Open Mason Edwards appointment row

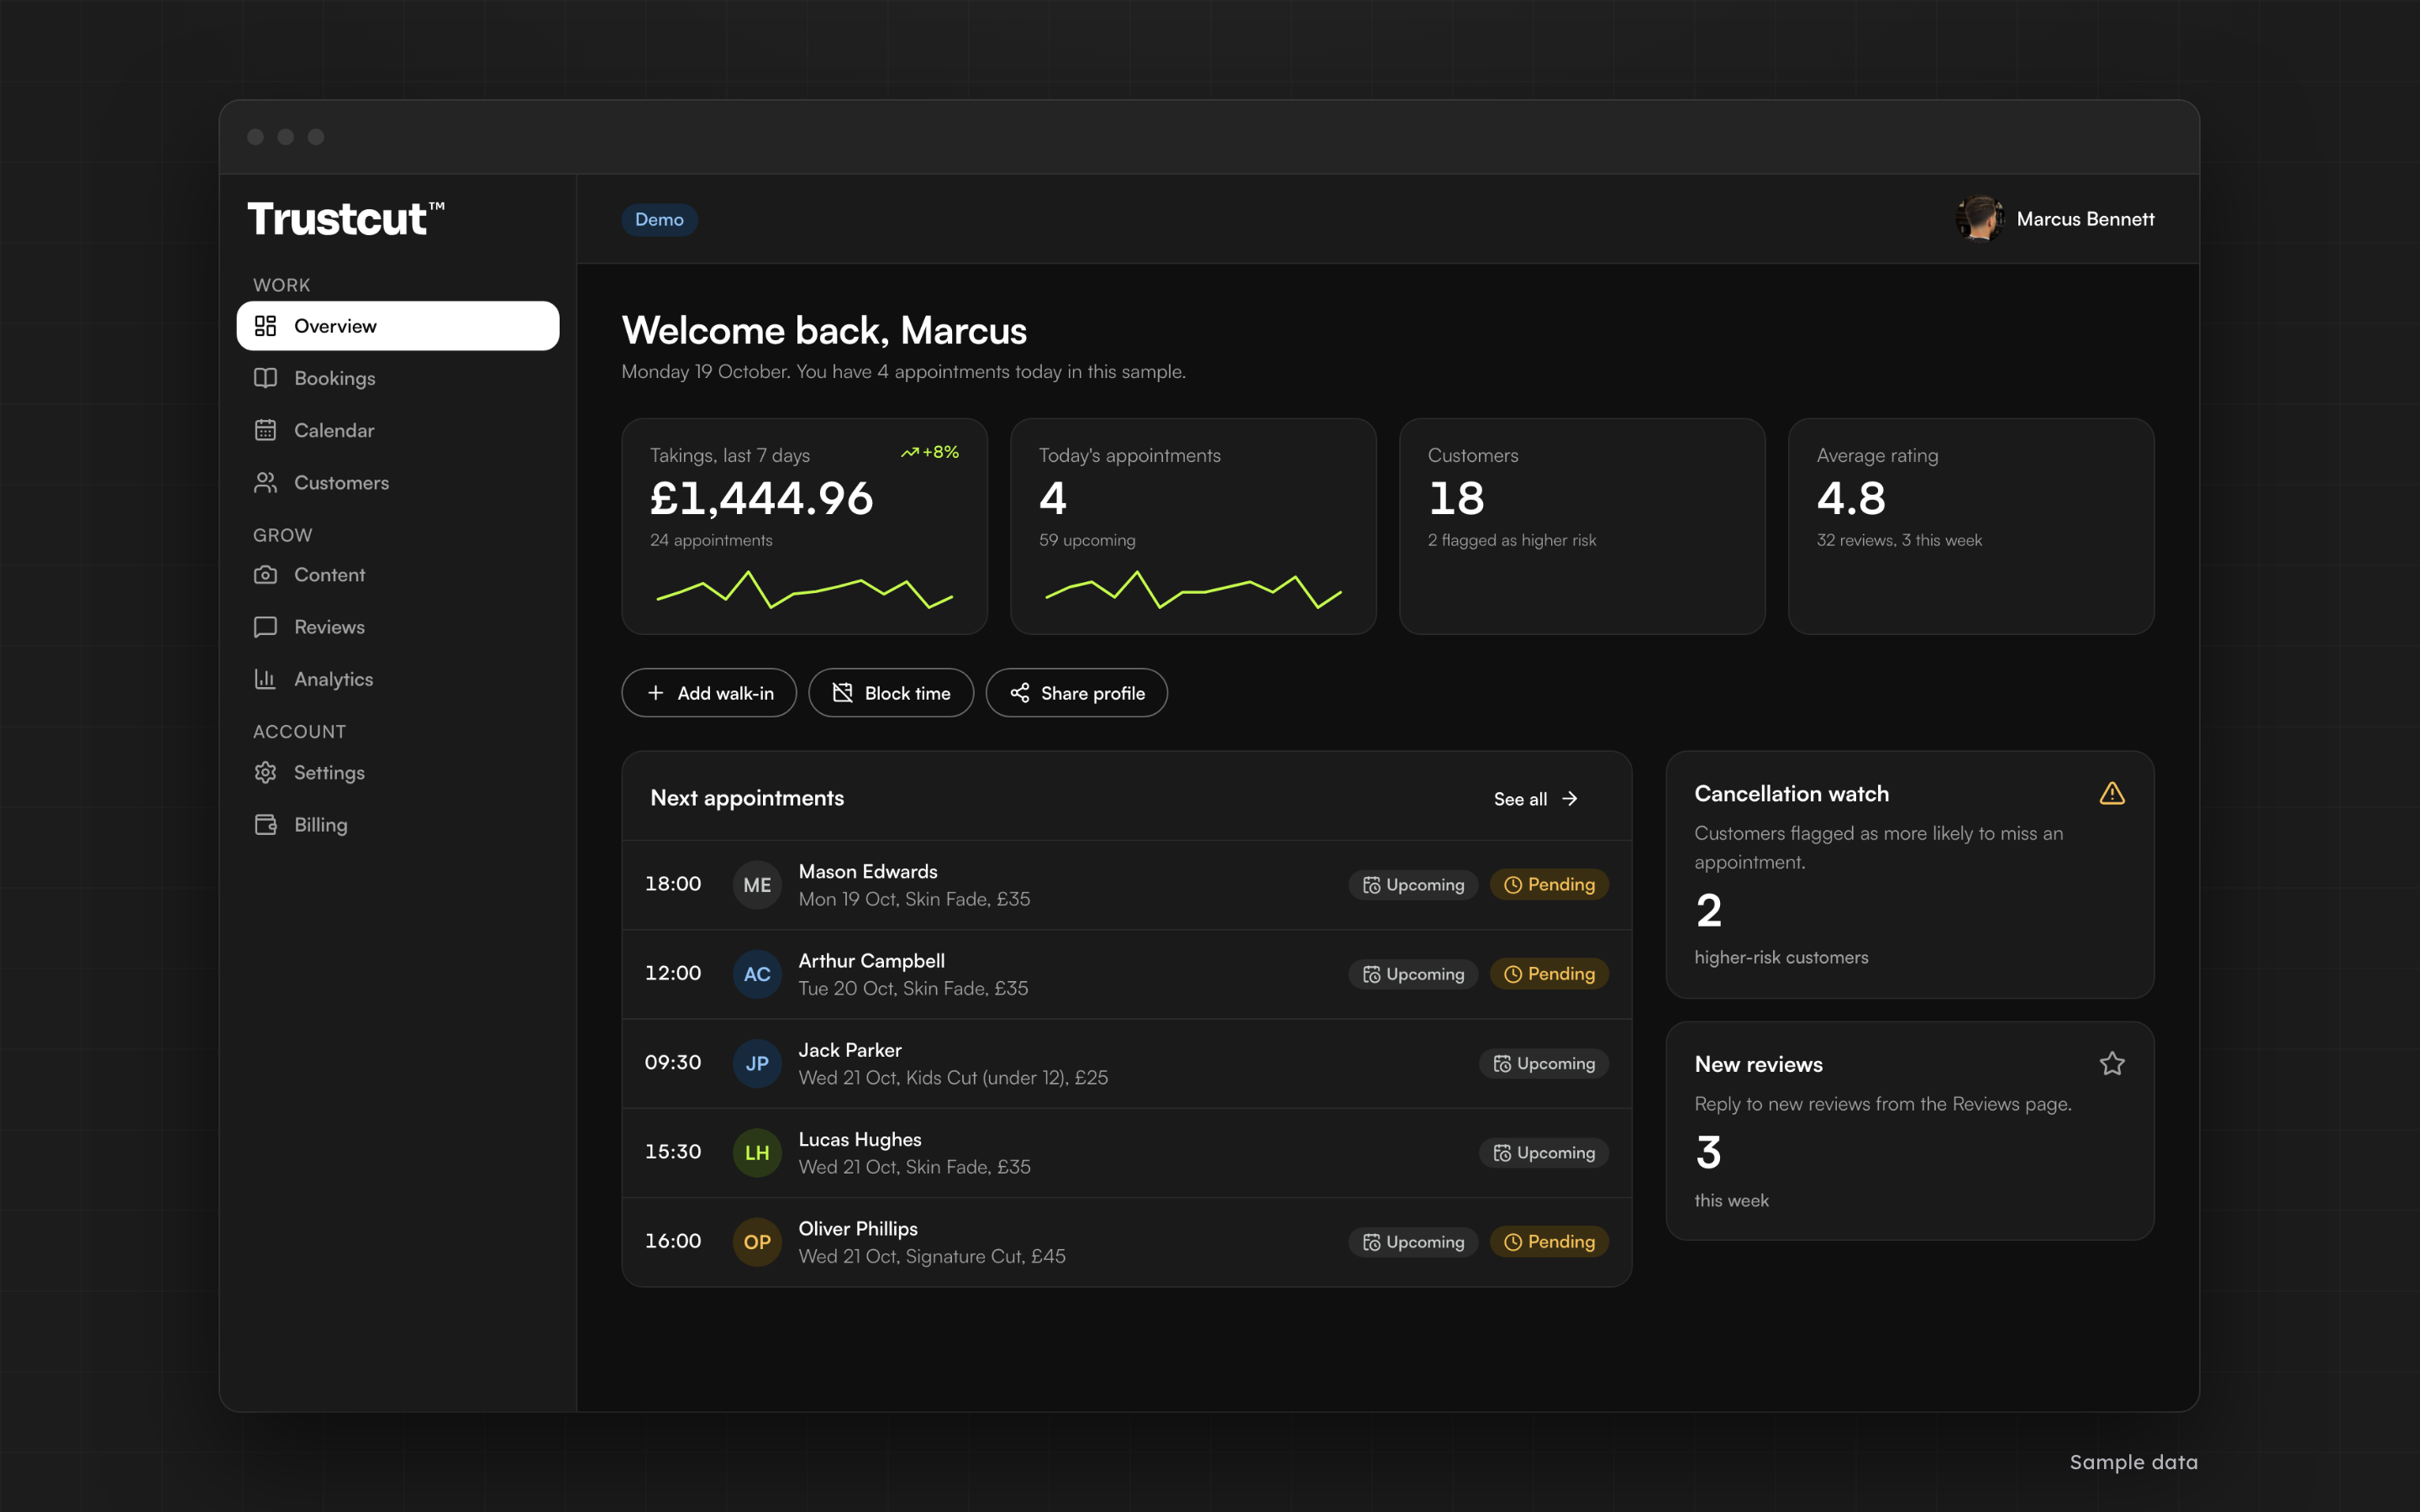pyautogui.click(x=1127, y=885)
